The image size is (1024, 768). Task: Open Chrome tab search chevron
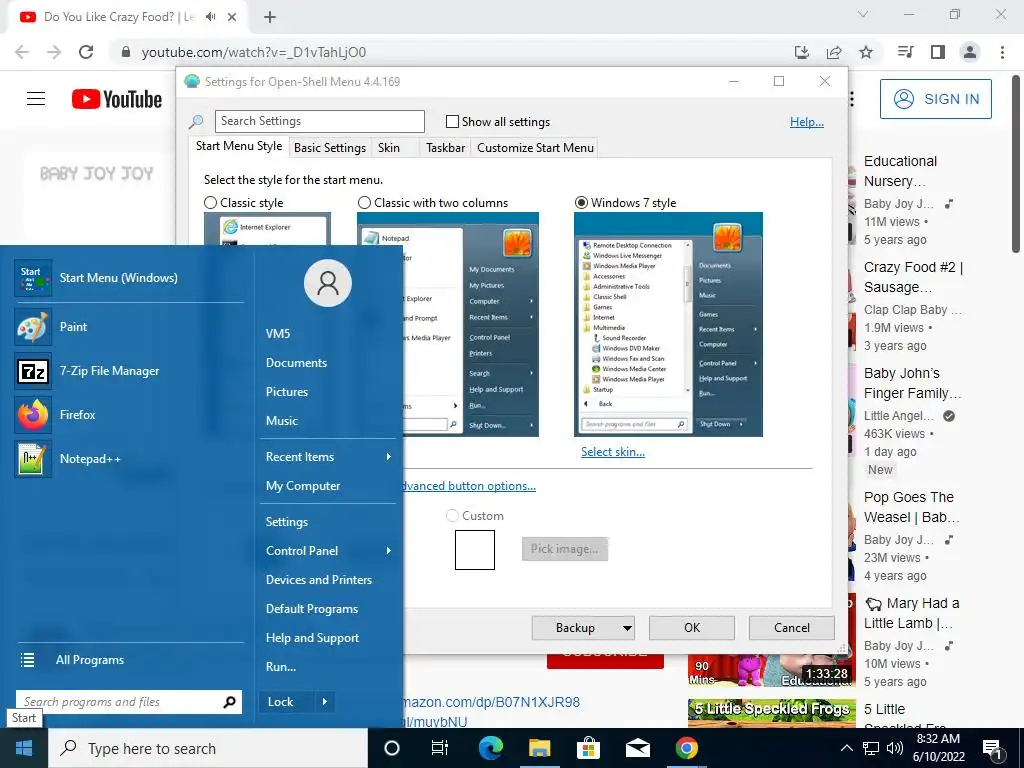pyautogui.click(x=863, y=14)
